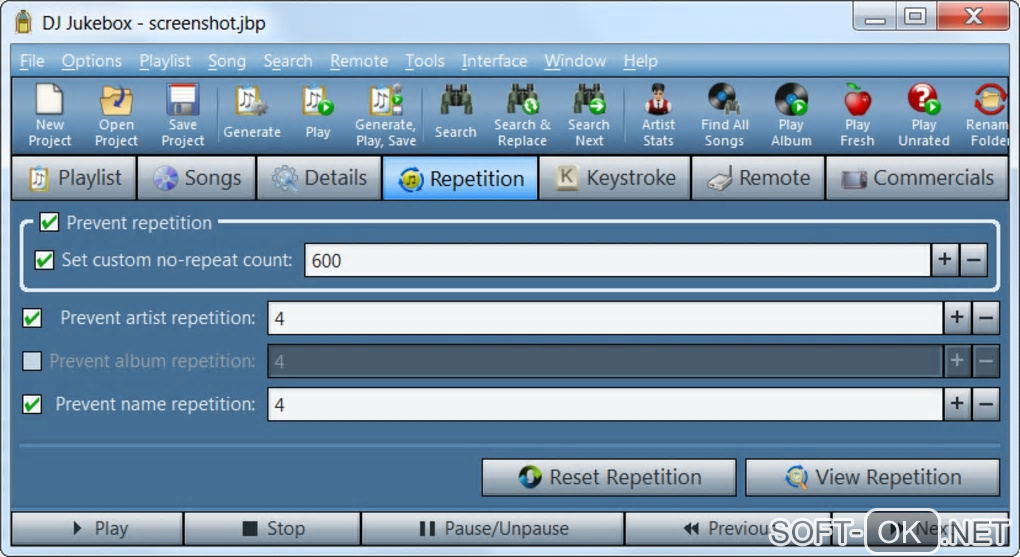Image resolution: width=1020 pixels, height=557 pixels.
Task: Open the Options menu
Action: point(92,61)
